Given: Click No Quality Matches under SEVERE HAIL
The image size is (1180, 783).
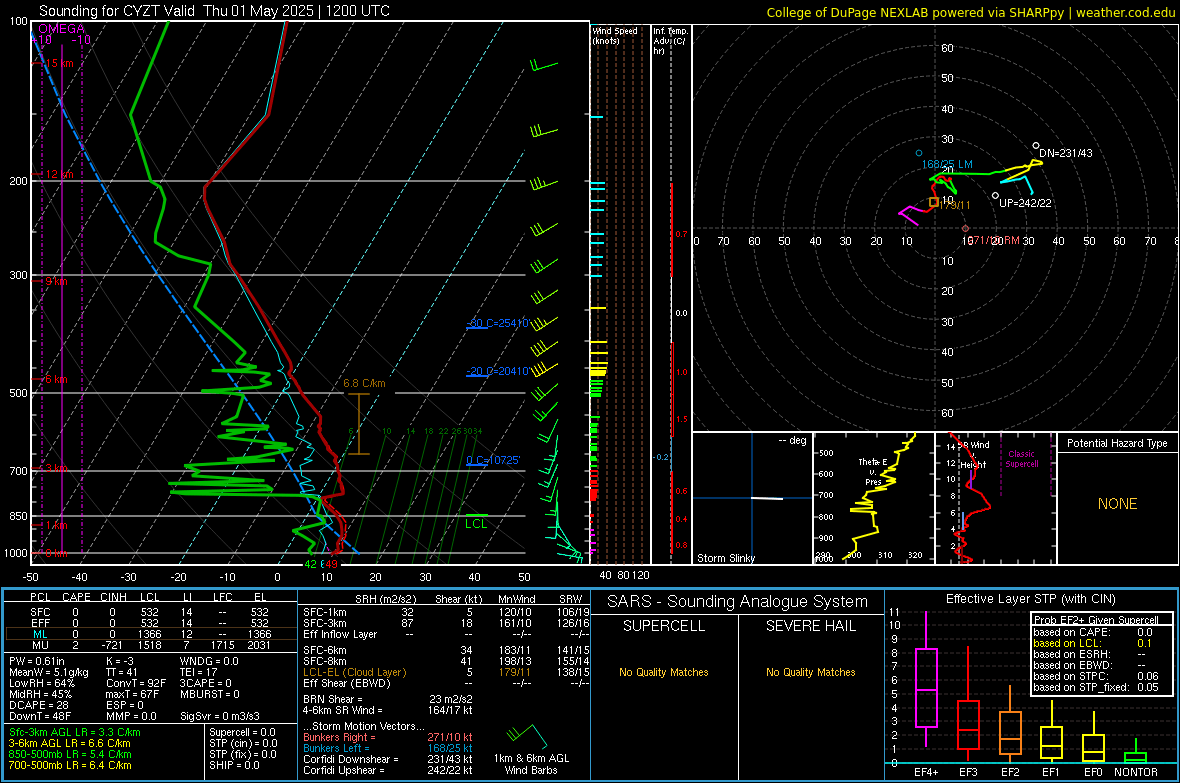Looking at the screenshot, I should 810,672.
